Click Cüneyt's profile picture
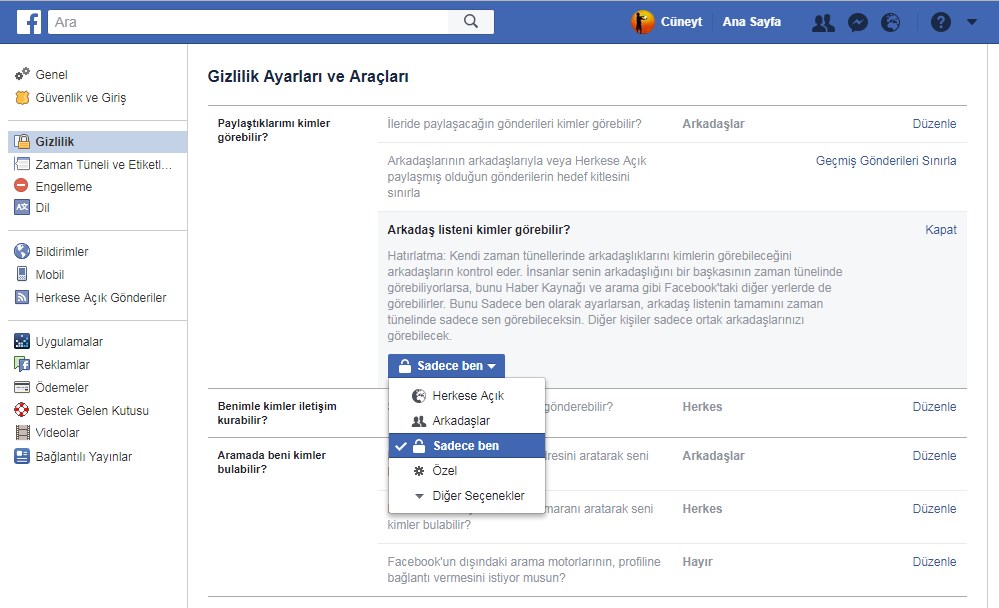Image resolution: width=999 pixels, height=608 pixels. click(643, 22)
